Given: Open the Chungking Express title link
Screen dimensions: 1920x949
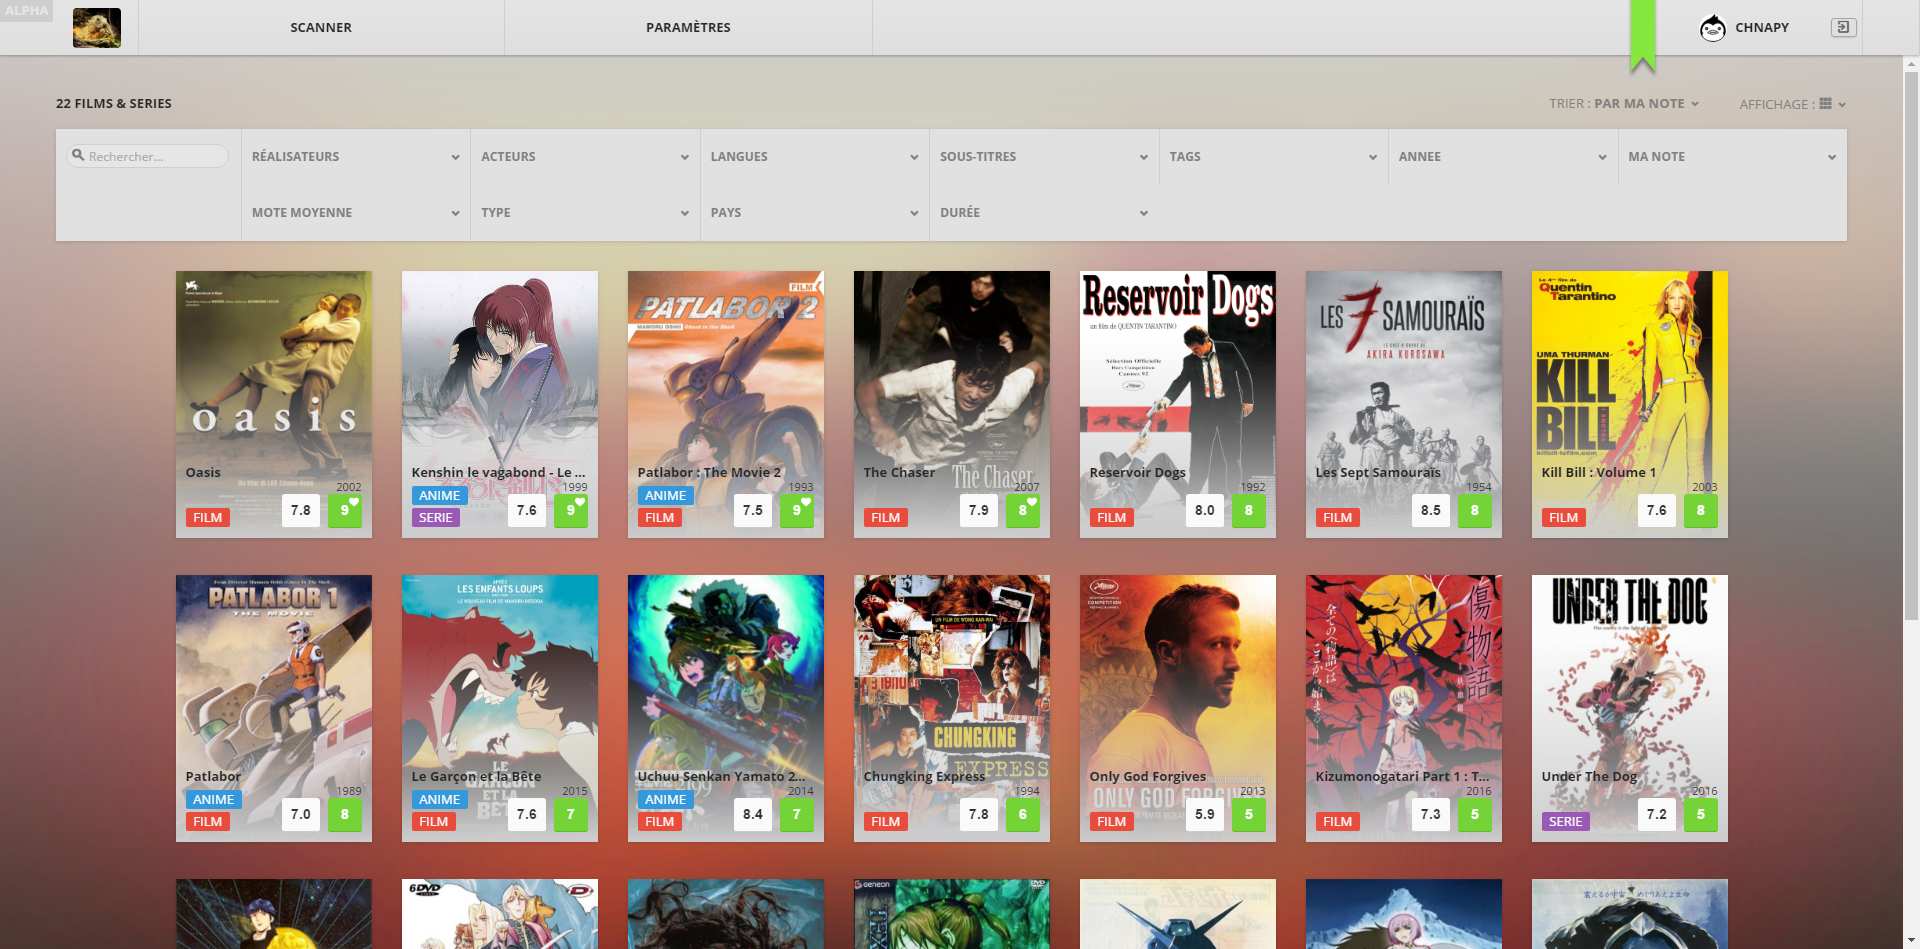Looking at the screenshot, I should pyautogui.click(x=924, y=776).
